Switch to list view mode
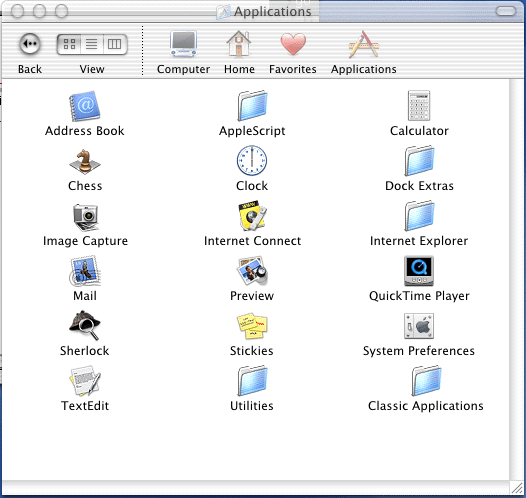The image size is (526, 498). pos(92,44)
